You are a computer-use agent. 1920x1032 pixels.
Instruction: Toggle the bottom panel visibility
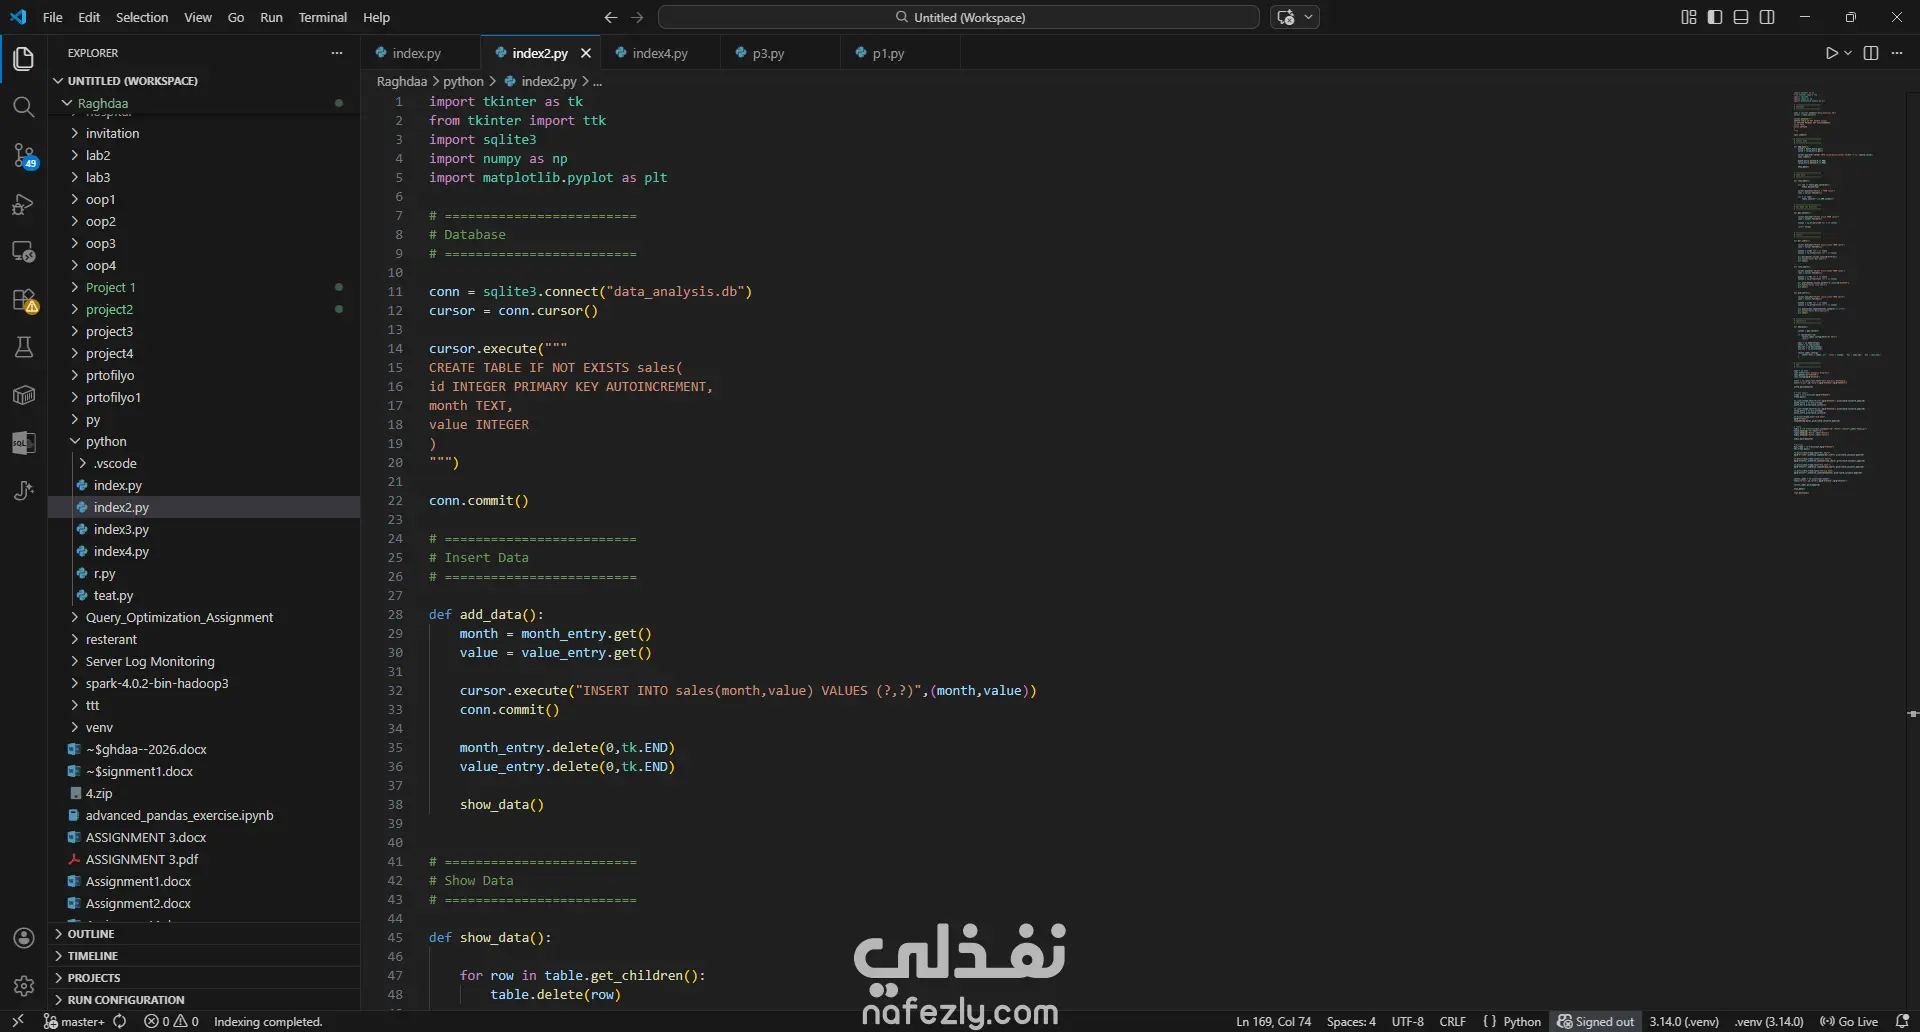(1741, 17)
